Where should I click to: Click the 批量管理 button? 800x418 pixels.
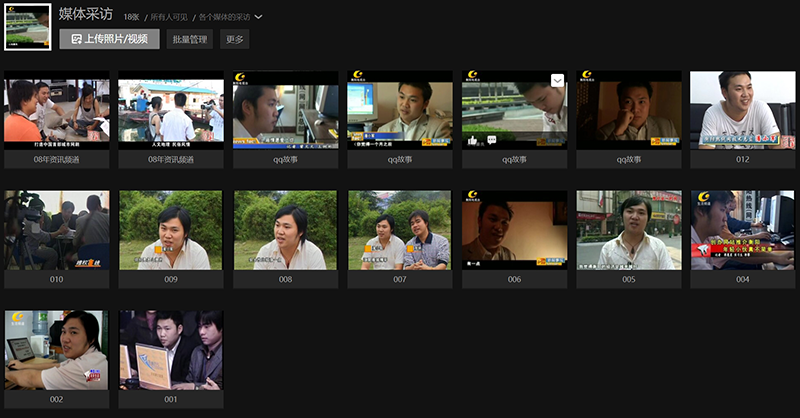[x=189, y=39]
